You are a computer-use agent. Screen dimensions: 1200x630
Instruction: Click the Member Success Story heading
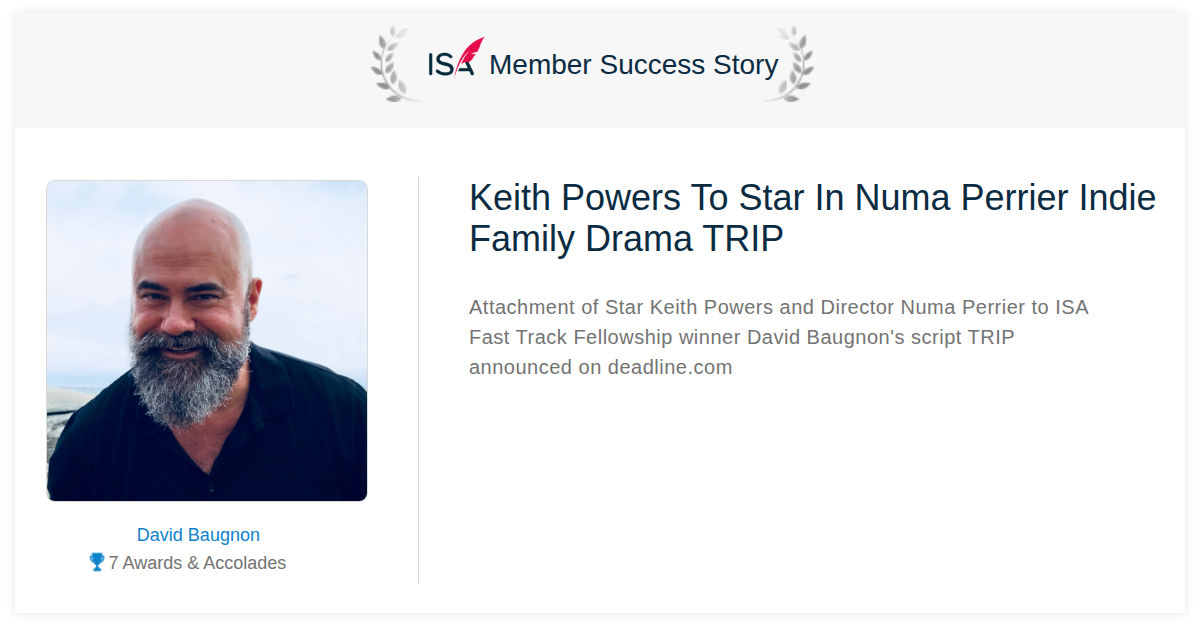[633, 65]
